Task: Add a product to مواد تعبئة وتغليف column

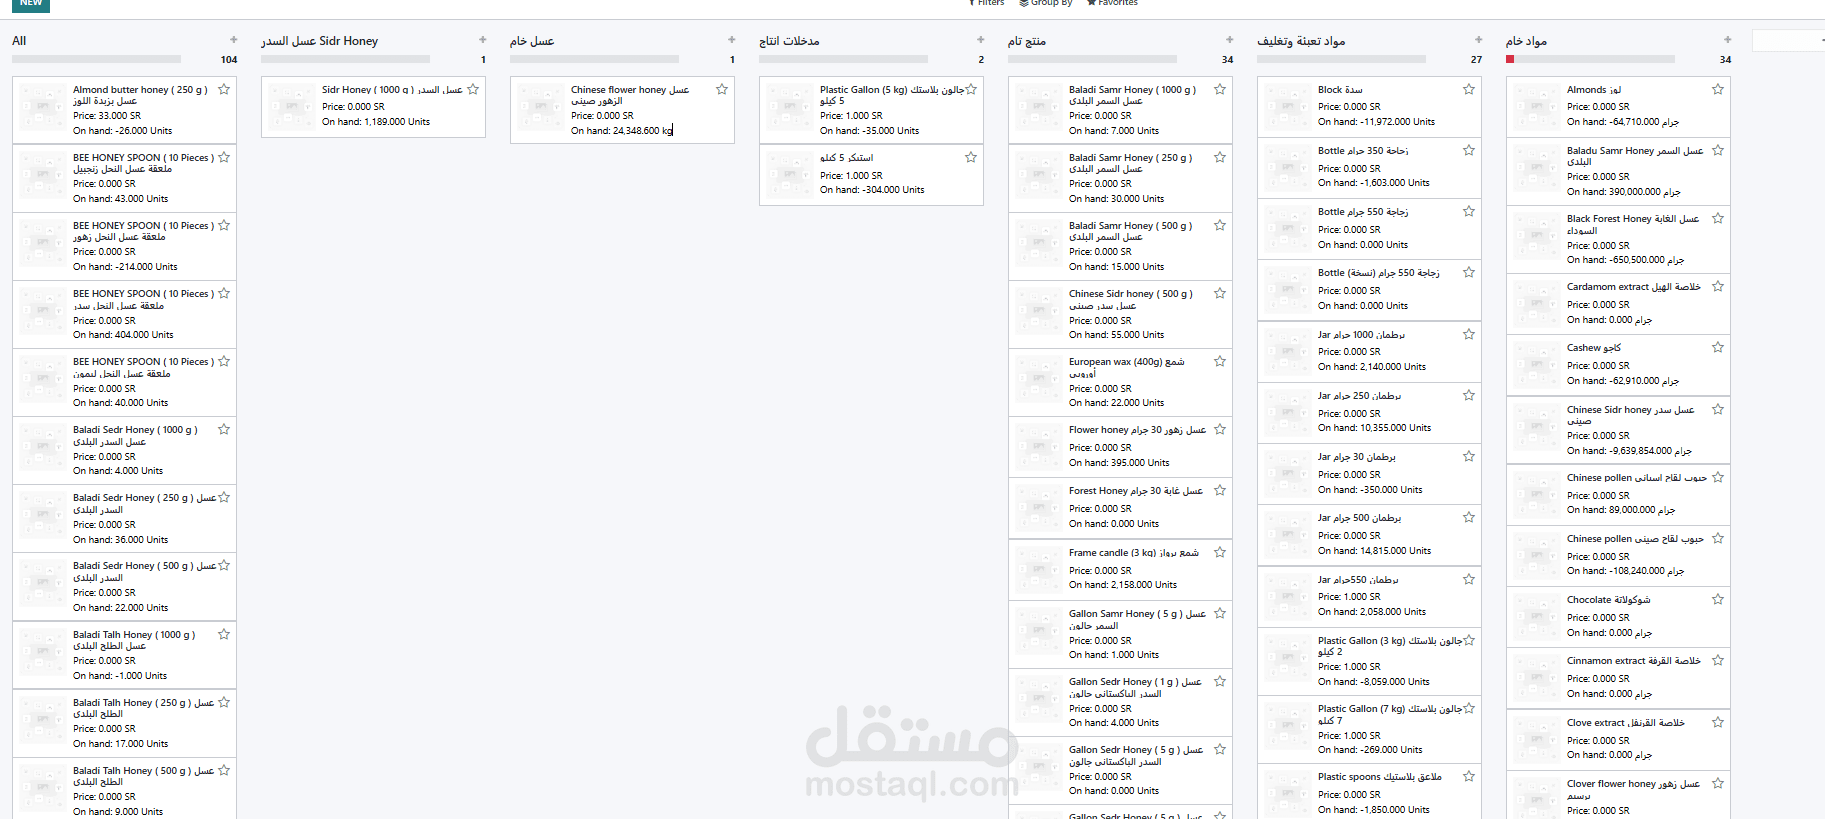Action: click(1479, 40)
